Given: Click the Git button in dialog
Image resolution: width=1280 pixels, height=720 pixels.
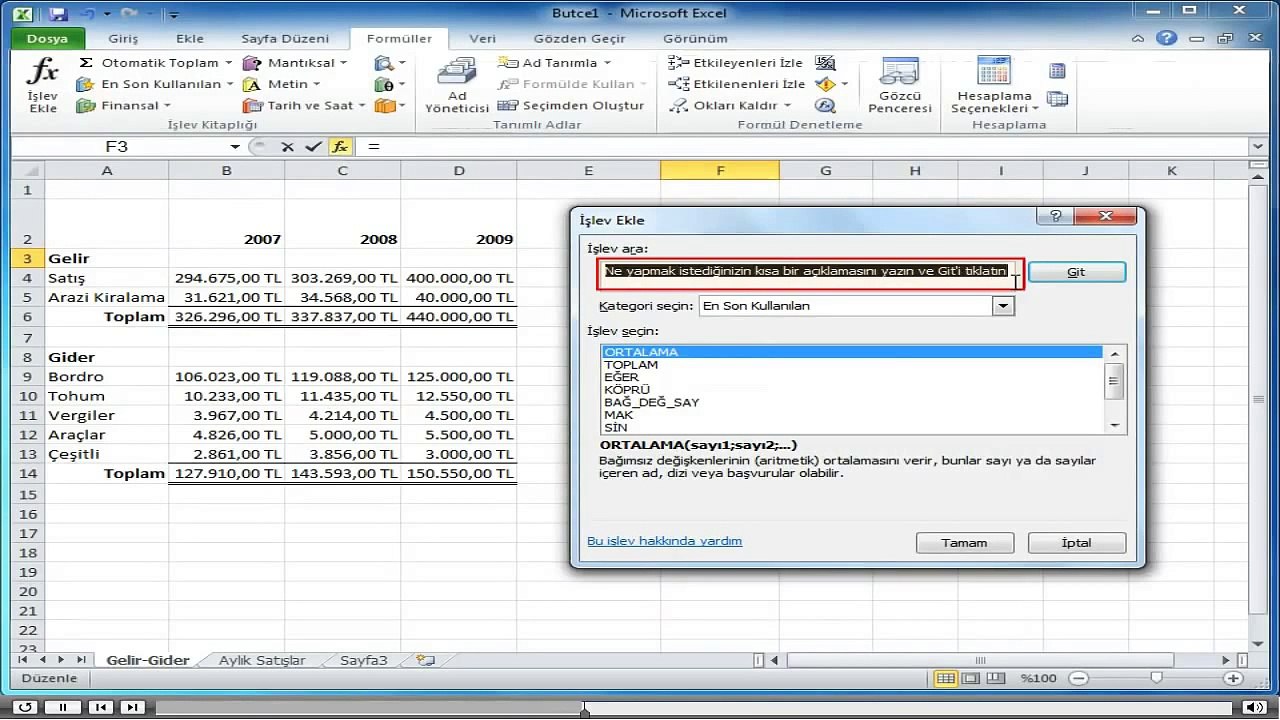Looking at the screenshot, I should pos(1076,272).
